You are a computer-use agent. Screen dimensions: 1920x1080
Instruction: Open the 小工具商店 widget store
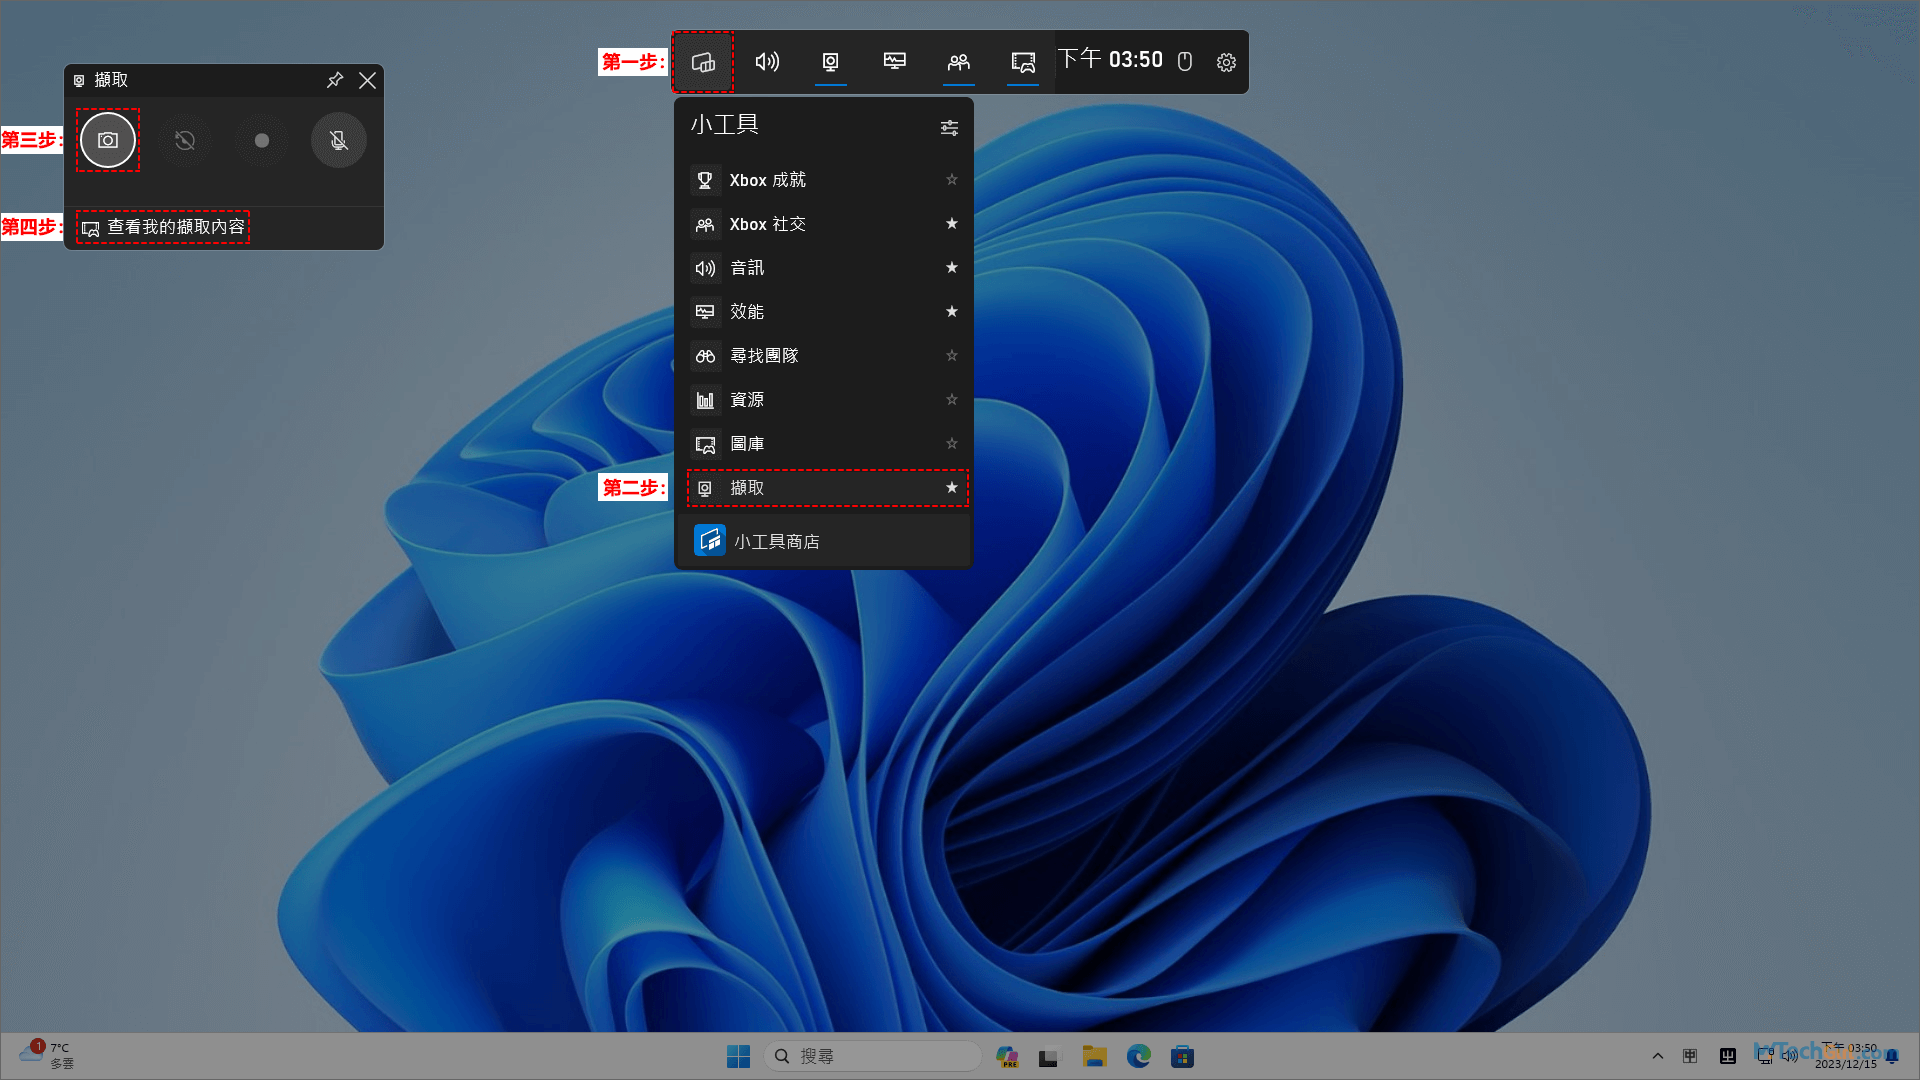pos(776,541)
